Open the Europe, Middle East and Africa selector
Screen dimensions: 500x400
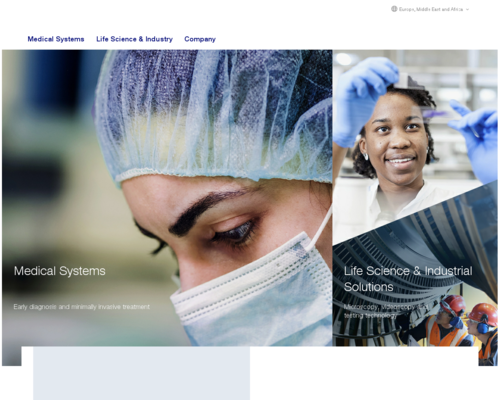tap(430, 9)
